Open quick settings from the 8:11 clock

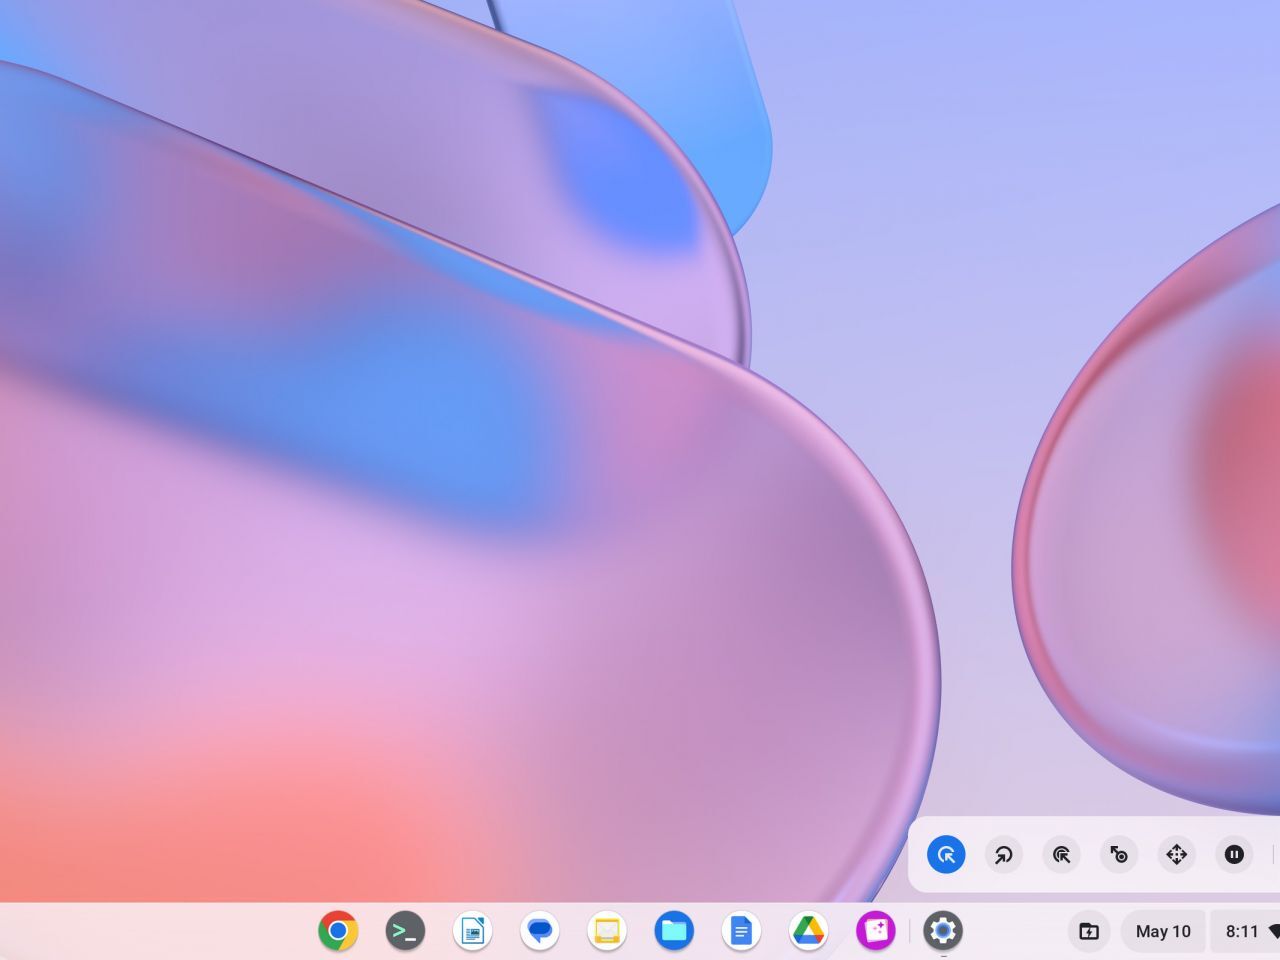(x=1246, y=932)
